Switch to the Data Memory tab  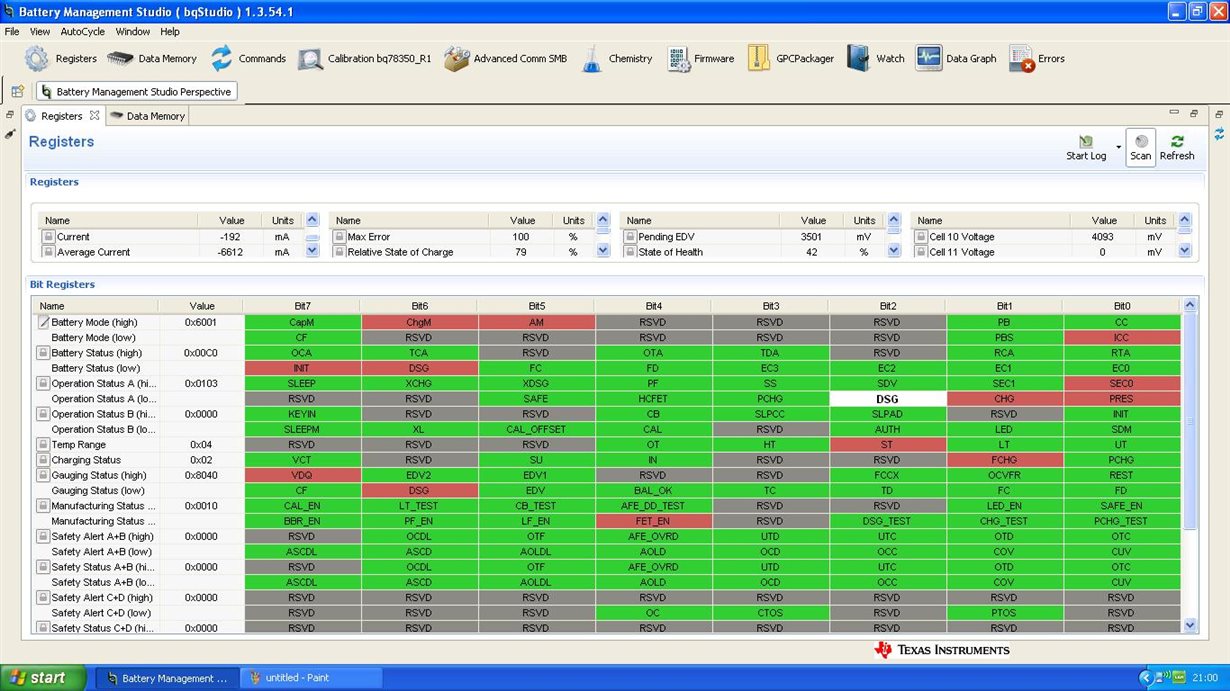pyautogui.click(x=147, y=116)
